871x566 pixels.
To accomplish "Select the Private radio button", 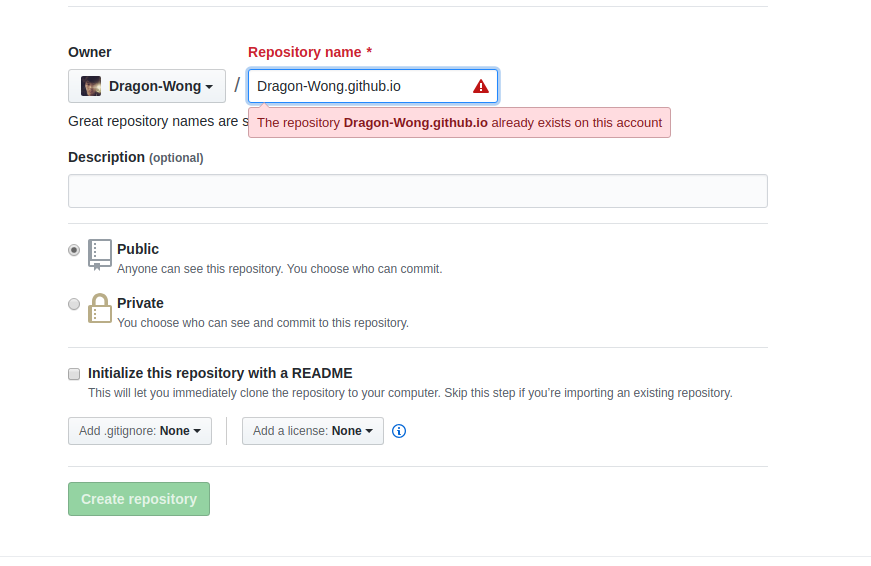I will (x=74, y=304).
